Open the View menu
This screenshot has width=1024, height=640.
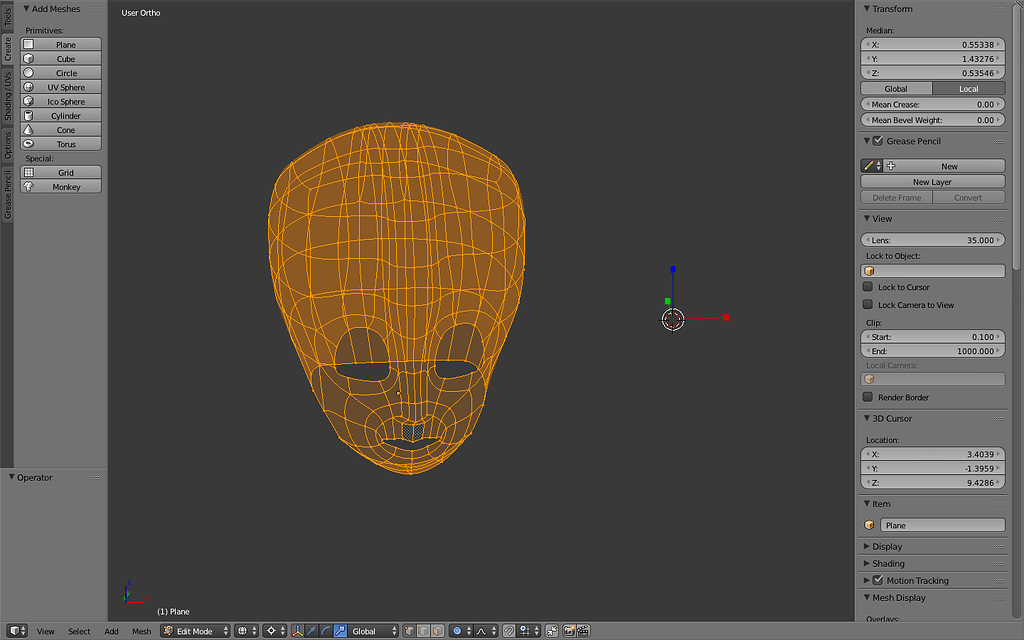pos(46,632)
